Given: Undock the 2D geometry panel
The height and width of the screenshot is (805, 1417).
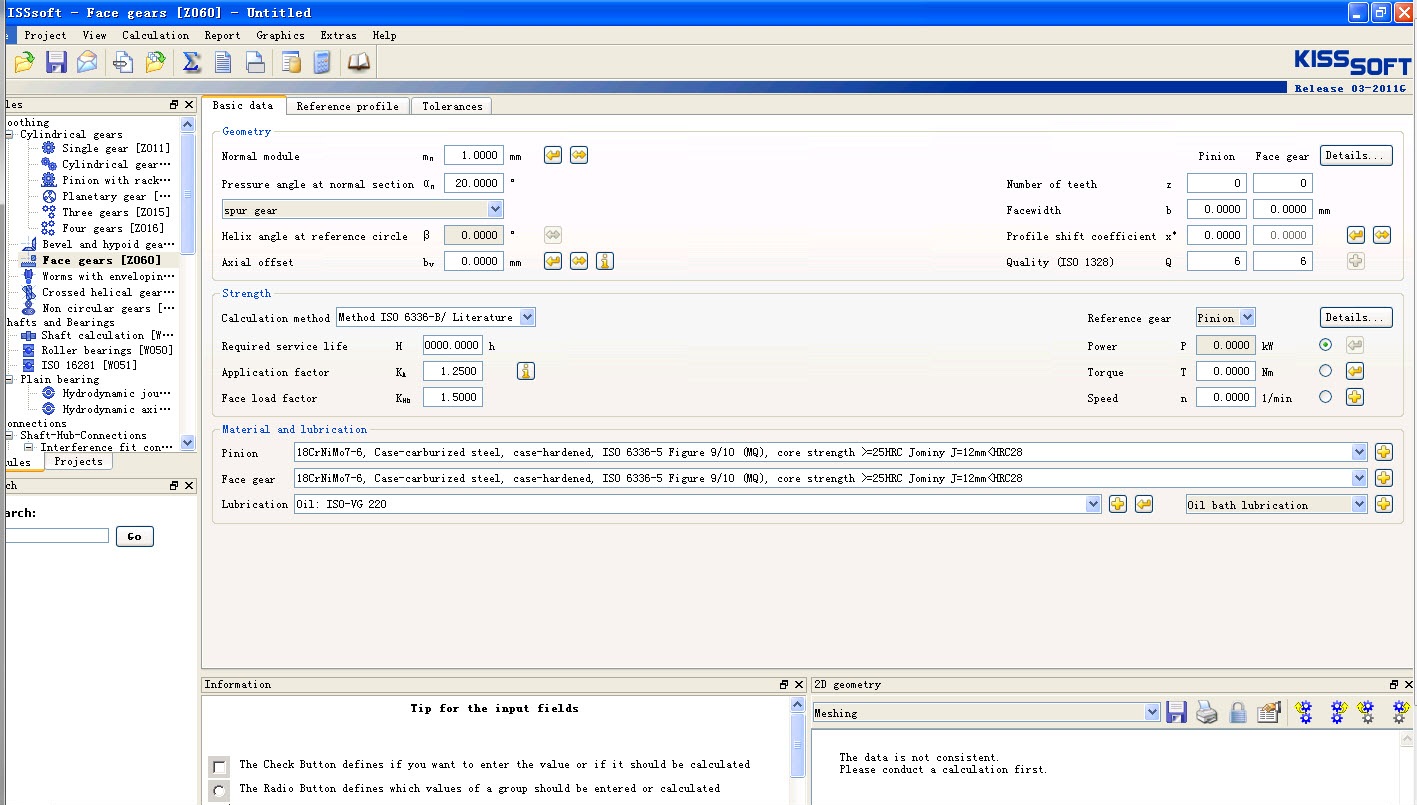Looking at the screenshot, I should [1394, 685].
